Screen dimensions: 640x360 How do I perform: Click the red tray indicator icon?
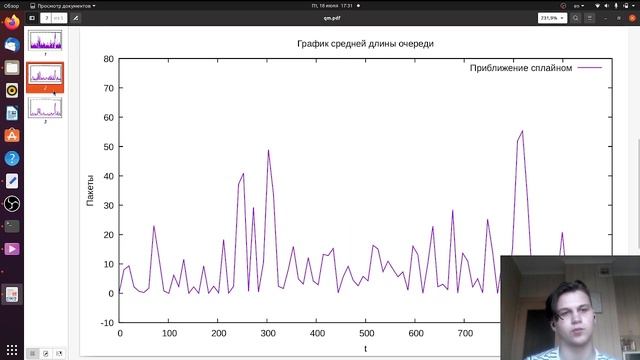click(x=563, y=6)
